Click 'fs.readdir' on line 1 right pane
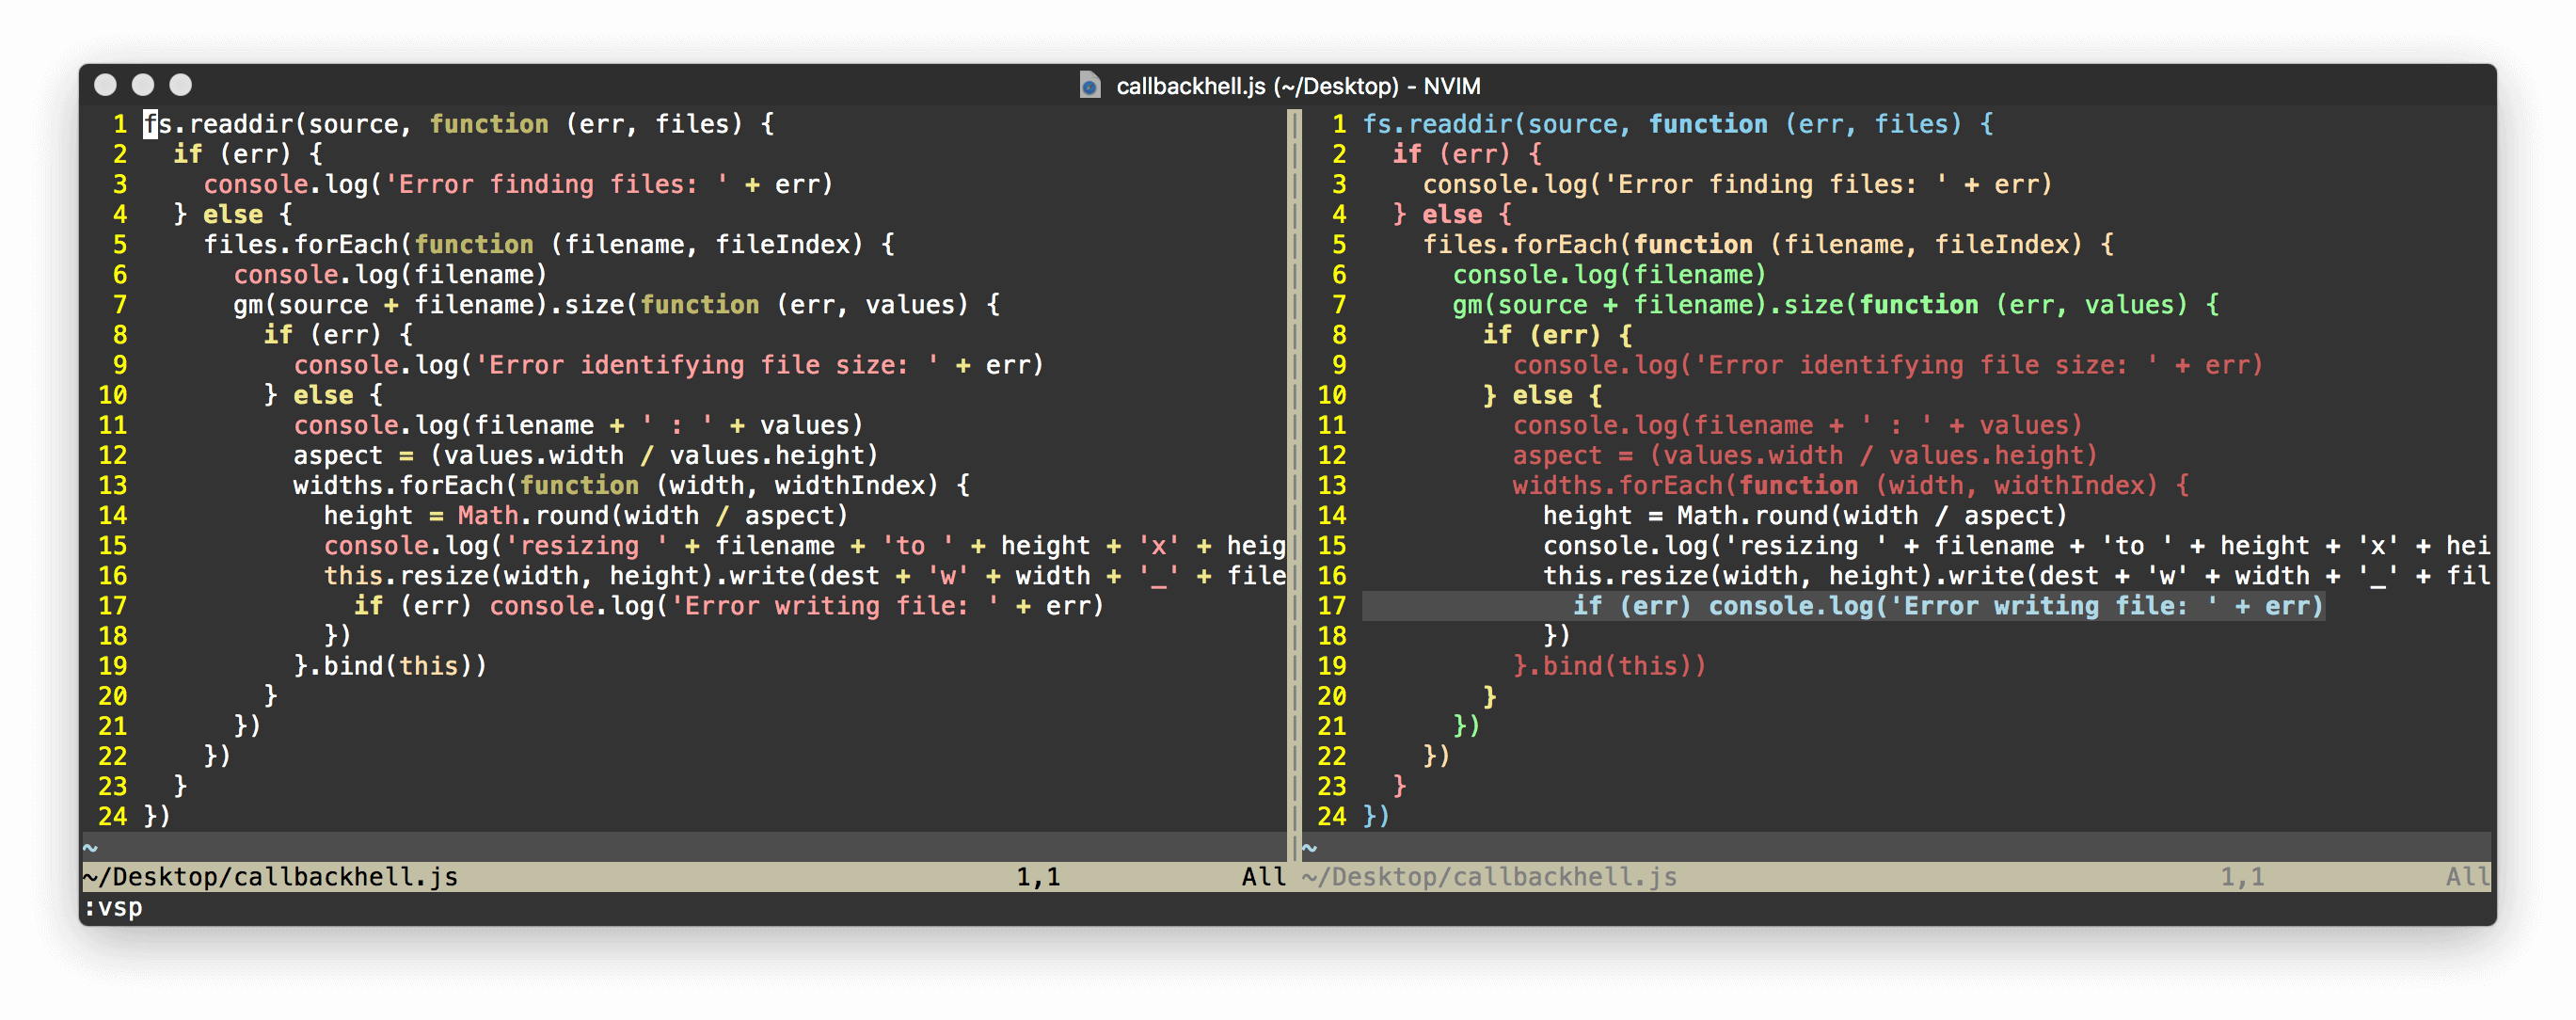Image resolution: width=2576 pixels, height=1020 pixels. pos(1440,124)
